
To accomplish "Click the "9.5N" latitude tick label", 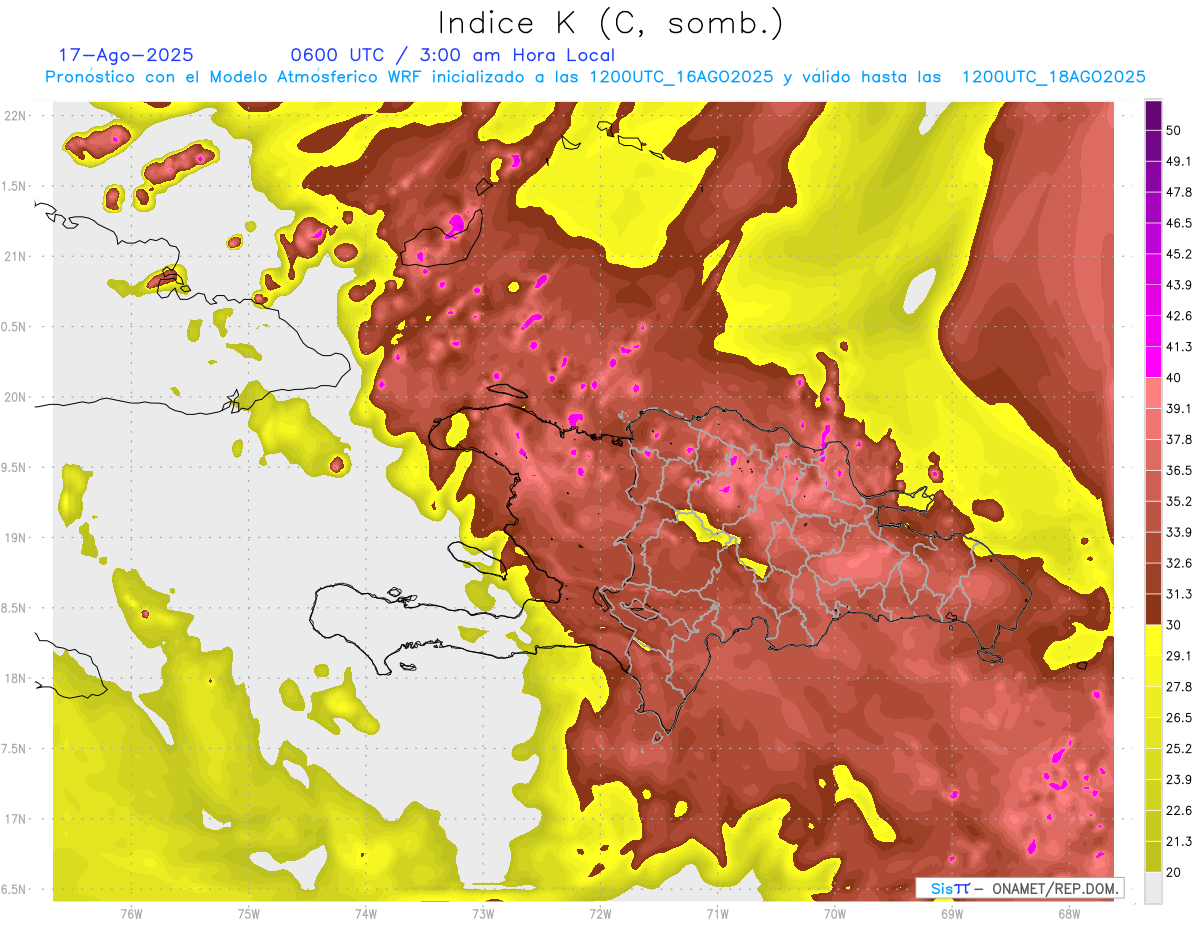I will click(x=15, y=467).
